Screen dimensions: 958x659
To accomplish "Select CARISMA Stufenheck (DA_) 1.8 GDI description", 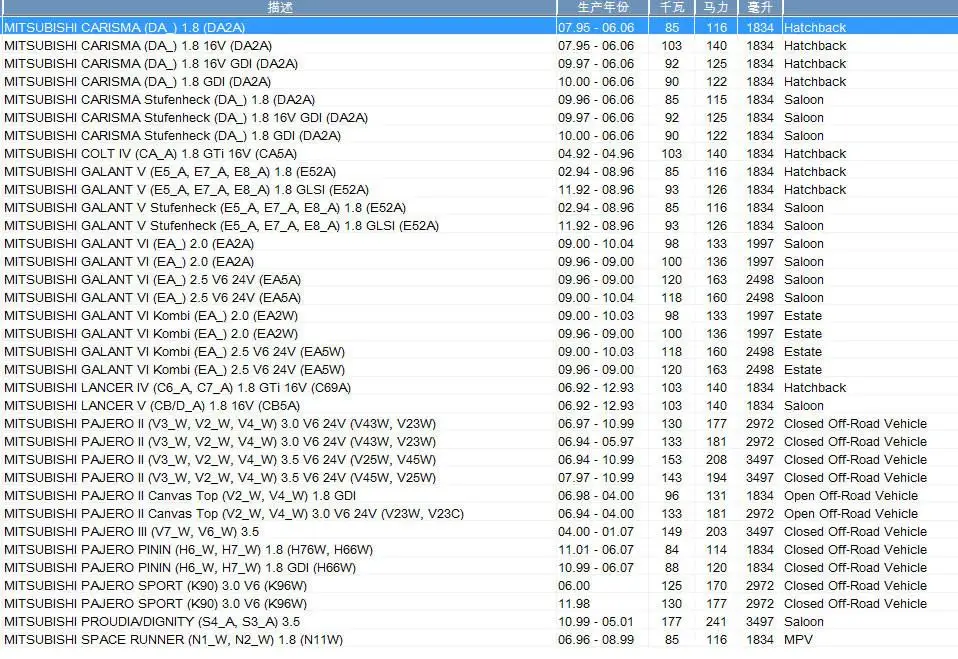I will [172, 136].
